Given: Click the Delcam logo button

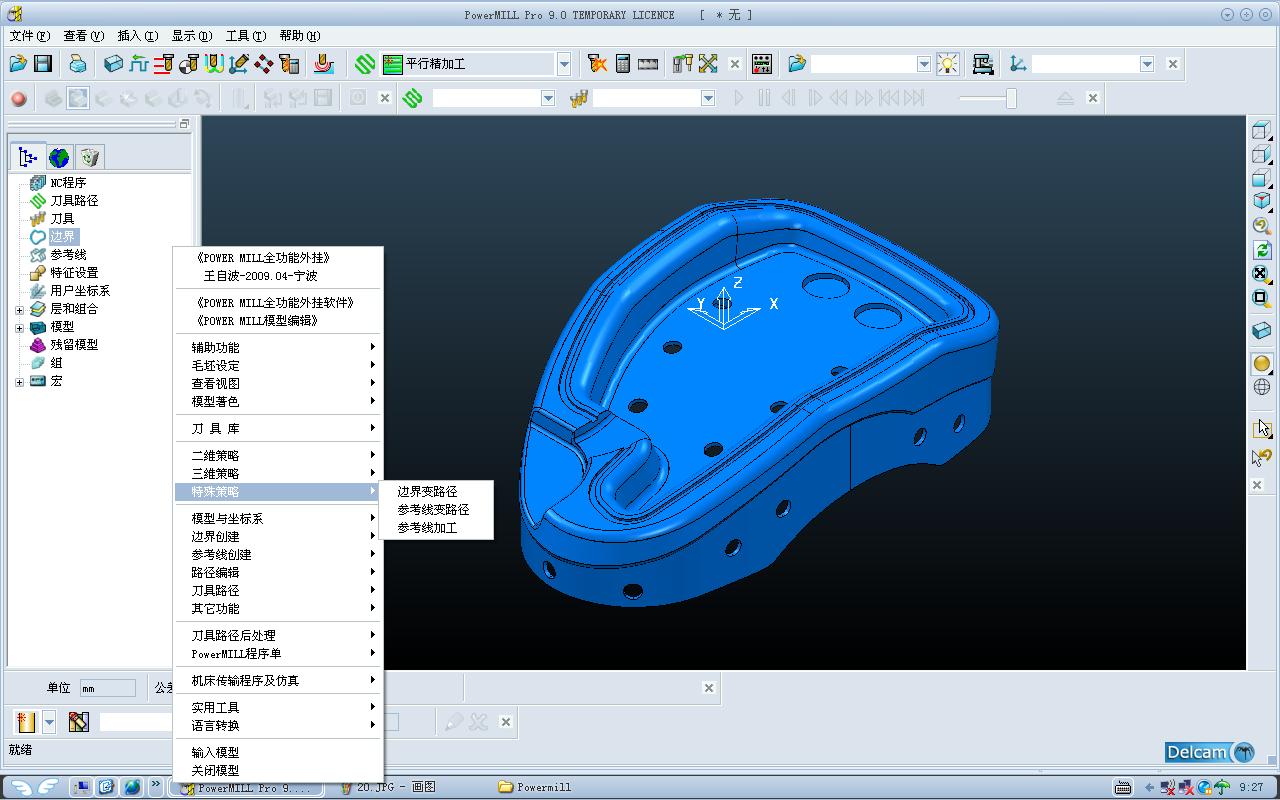Looking at the screenshot, I should (1210, 752).
